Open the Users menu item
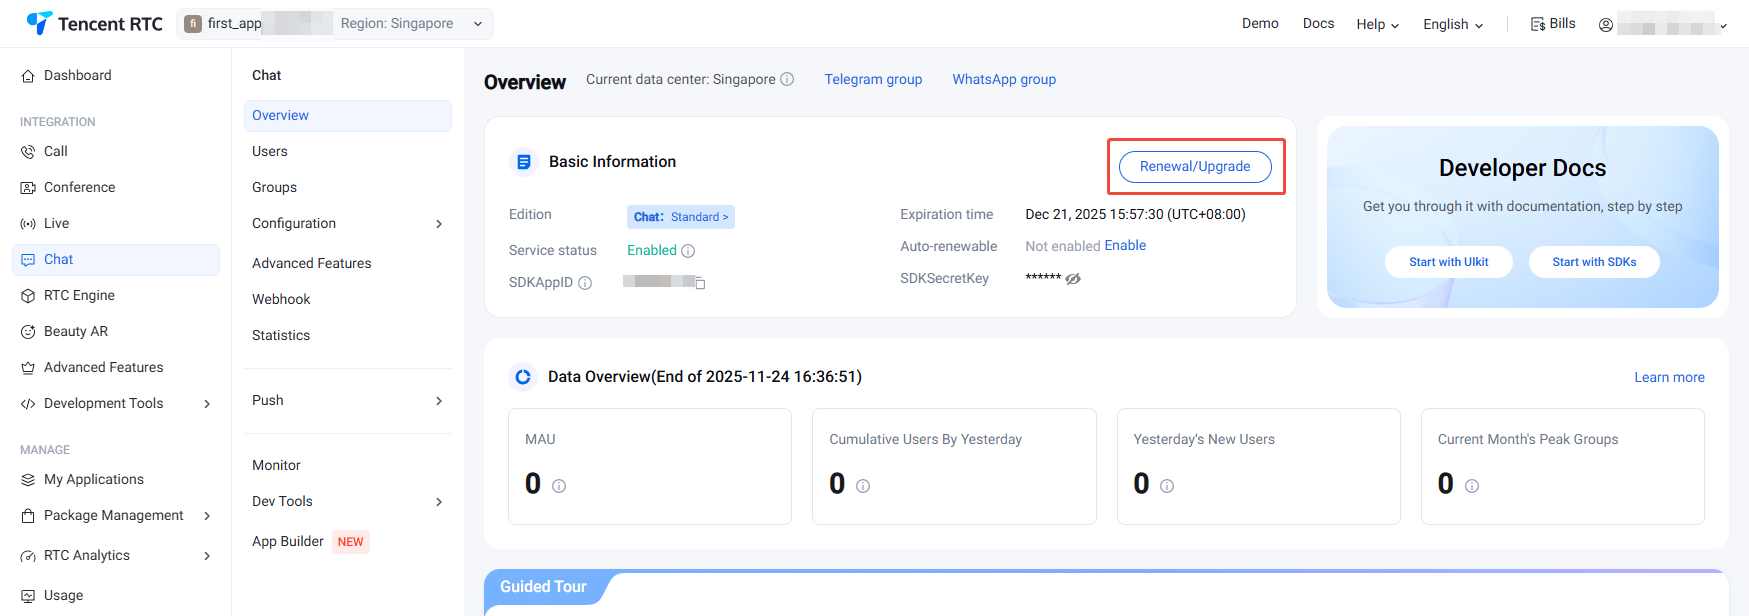1749x616 pixels. [270, 152]
